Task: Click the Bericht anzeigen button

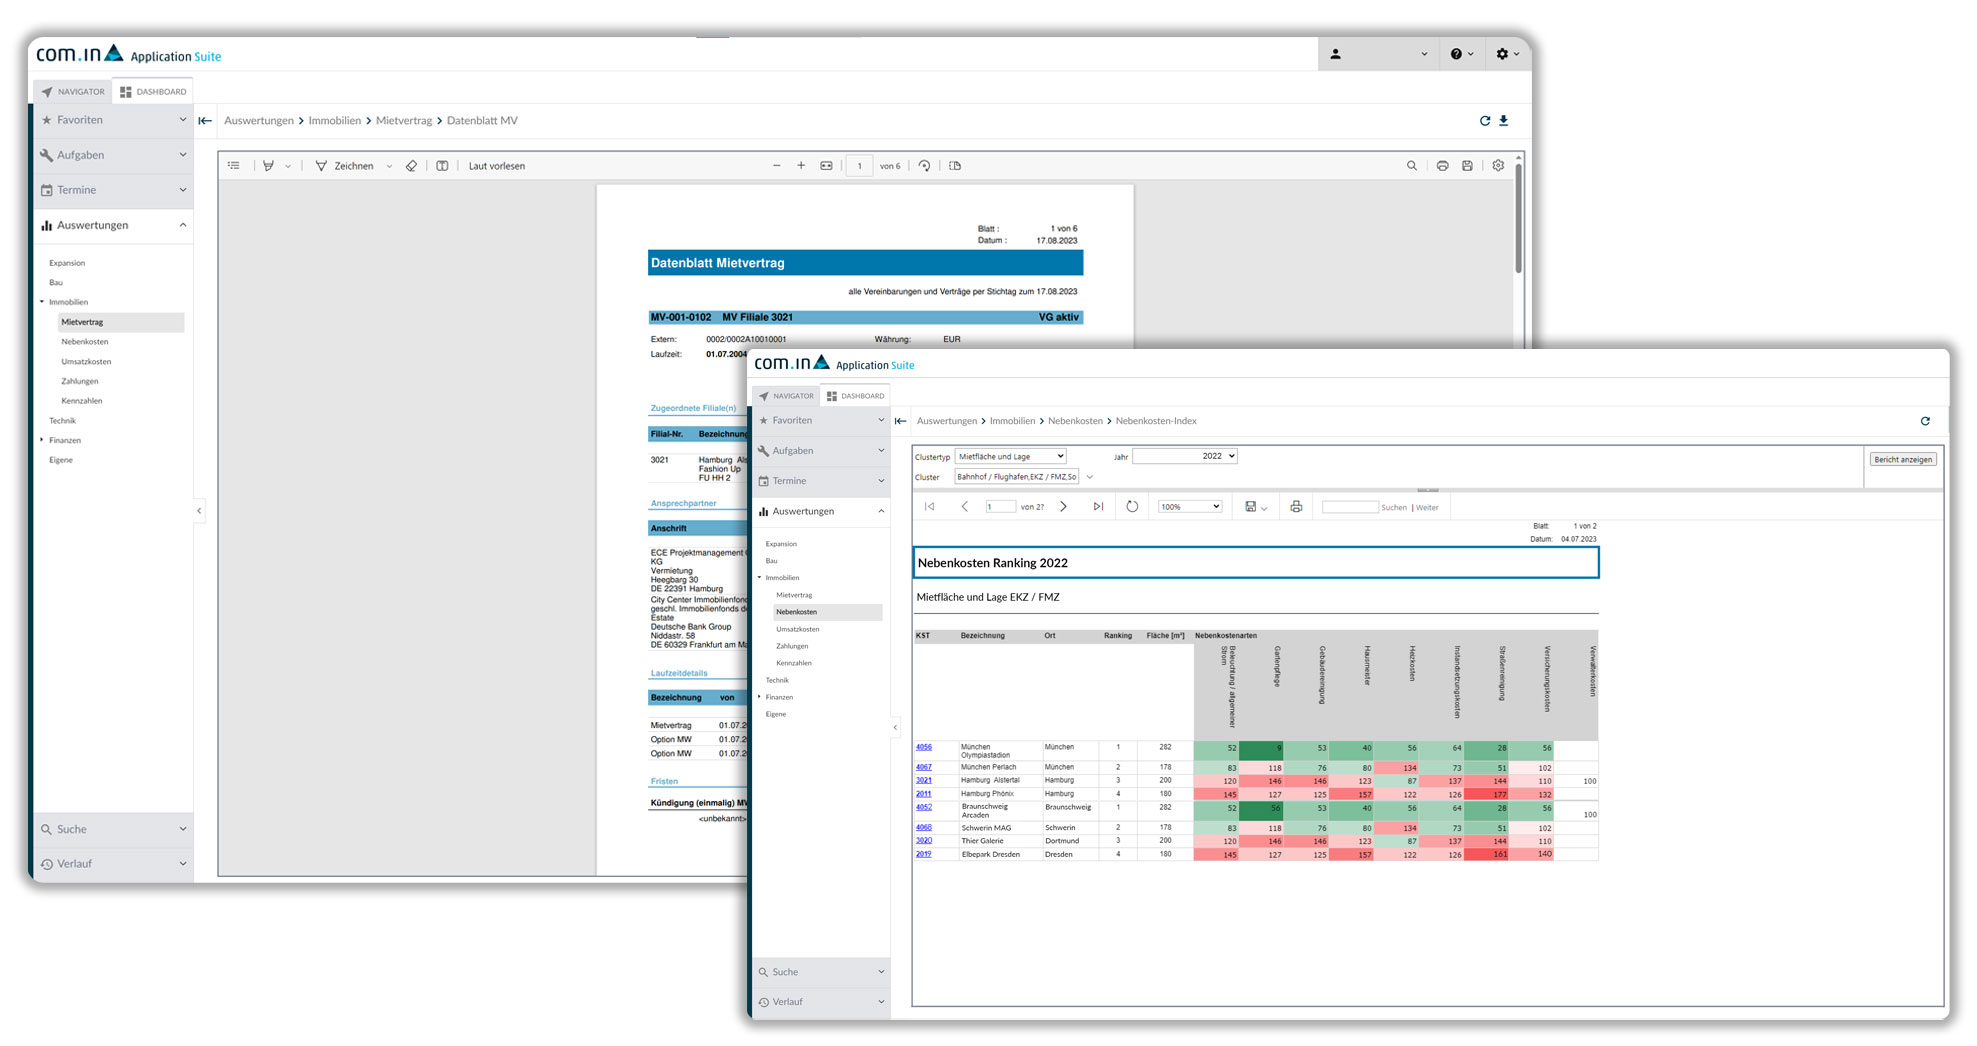Action: tap(1902, 460)
